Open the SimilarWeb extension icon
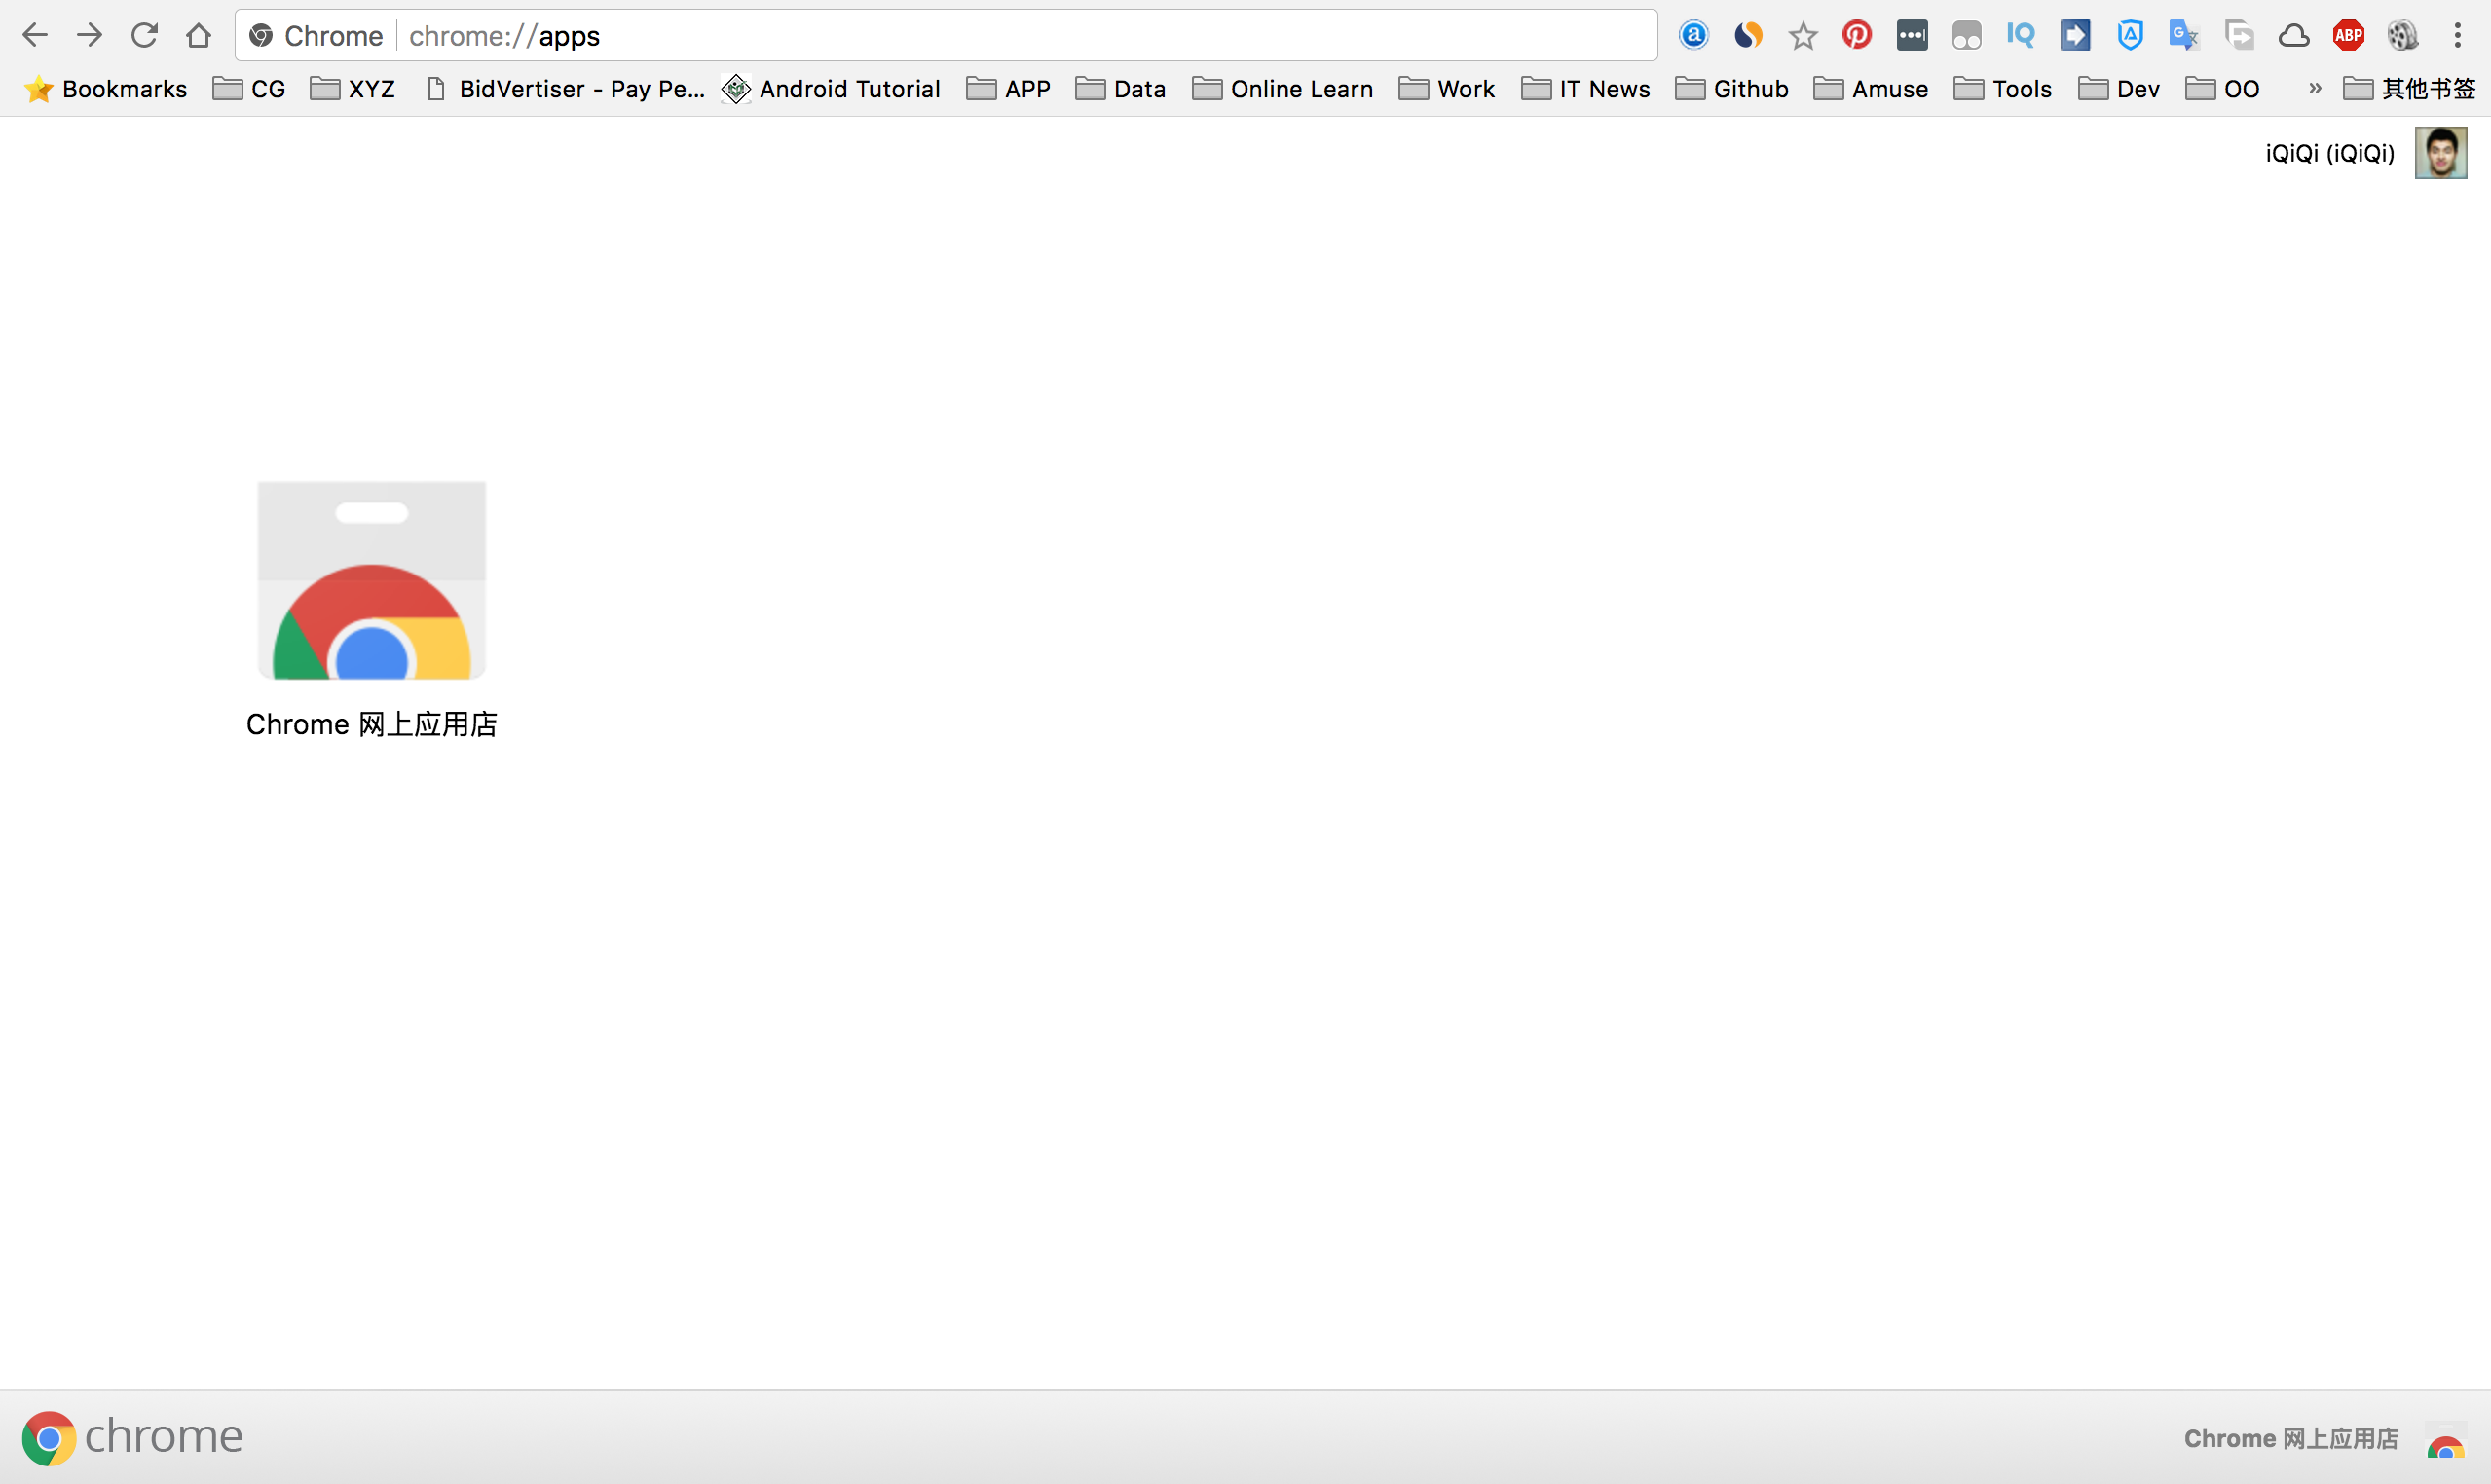 pos(1748,36)
